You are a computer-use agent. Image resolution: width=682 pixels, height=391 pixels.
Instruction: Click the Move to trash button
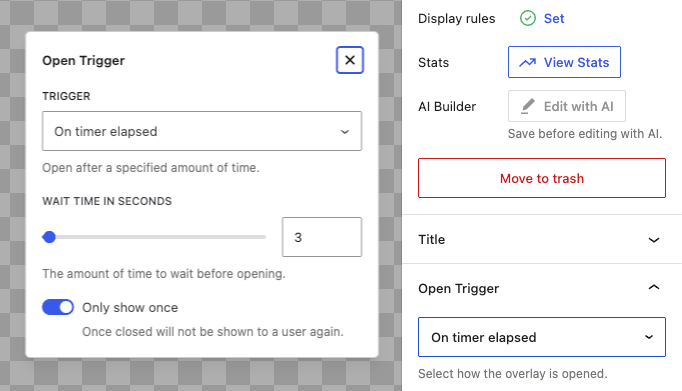pos(542,178)
